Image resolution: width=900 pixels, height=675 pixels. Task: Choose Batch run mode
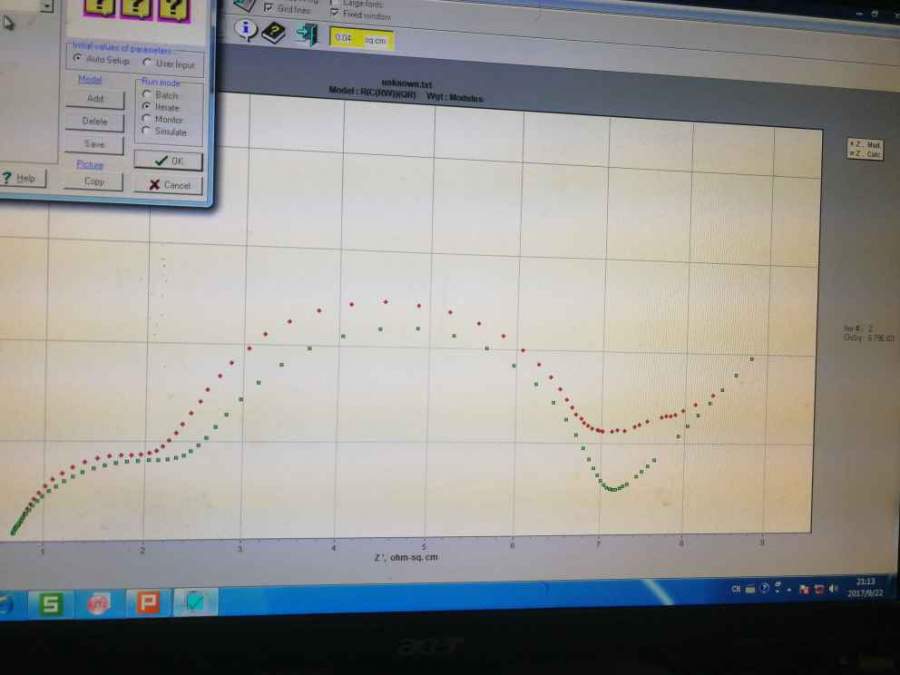(x=146, y=94)
